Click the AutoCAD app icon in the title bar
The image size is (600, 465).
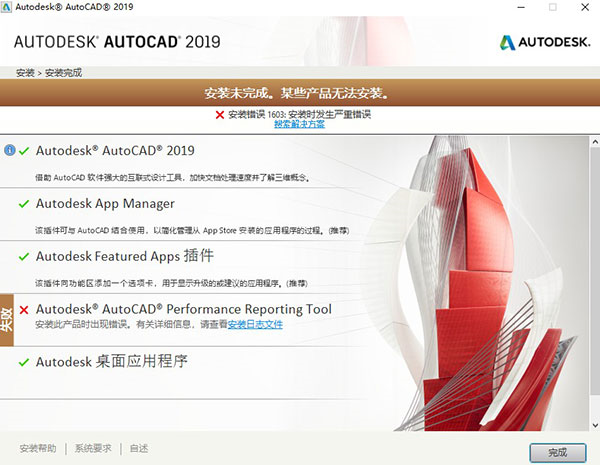tap(7, 7)
